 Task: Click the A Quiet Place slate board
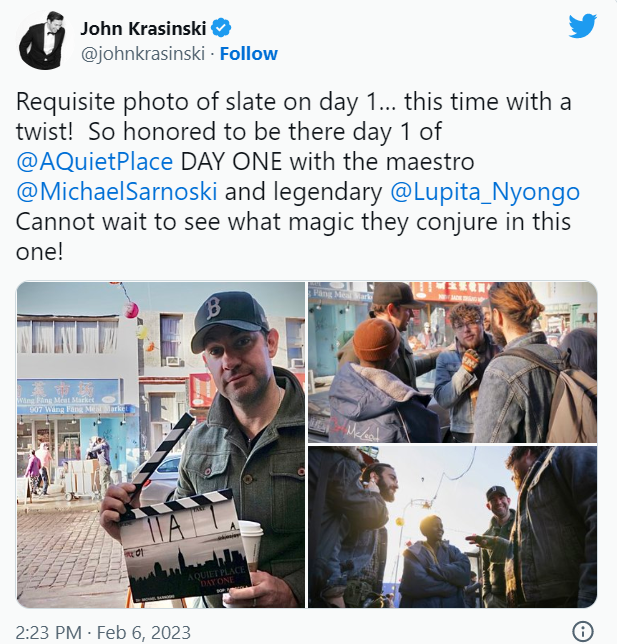click(x=185, y=550)
